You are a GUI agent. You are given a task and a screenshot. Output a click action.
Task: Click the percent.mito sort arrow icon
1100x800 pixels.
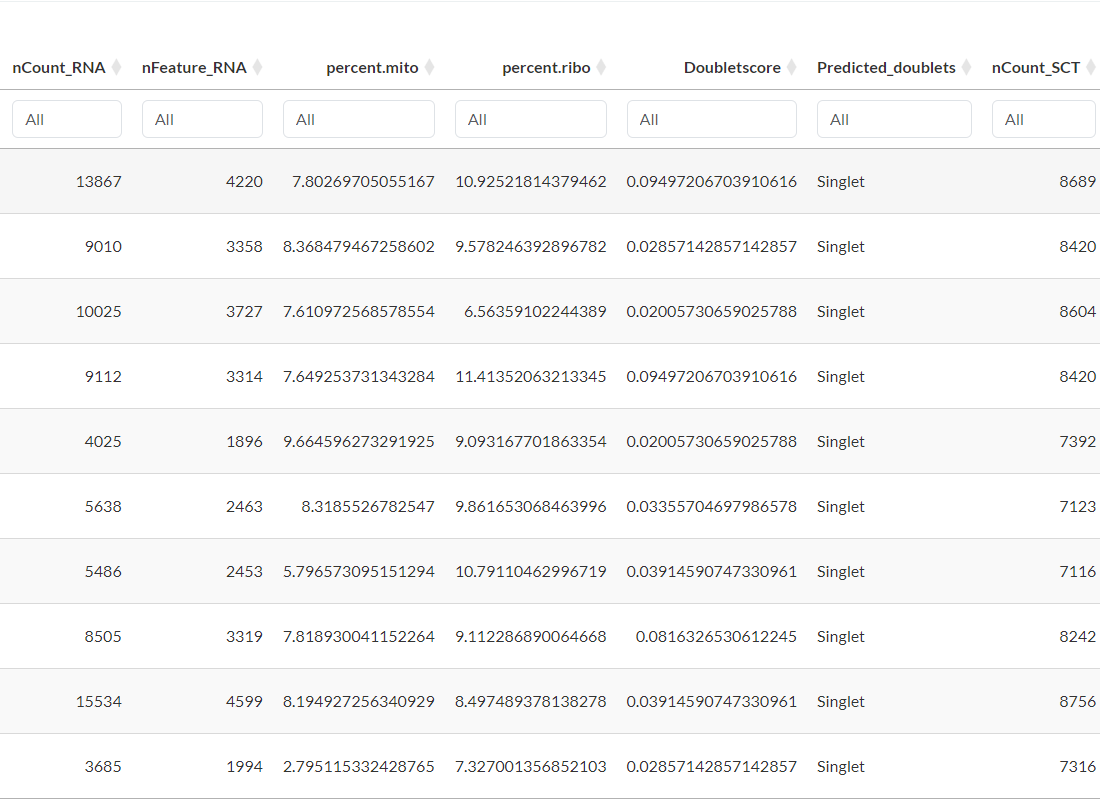point(429,67)
